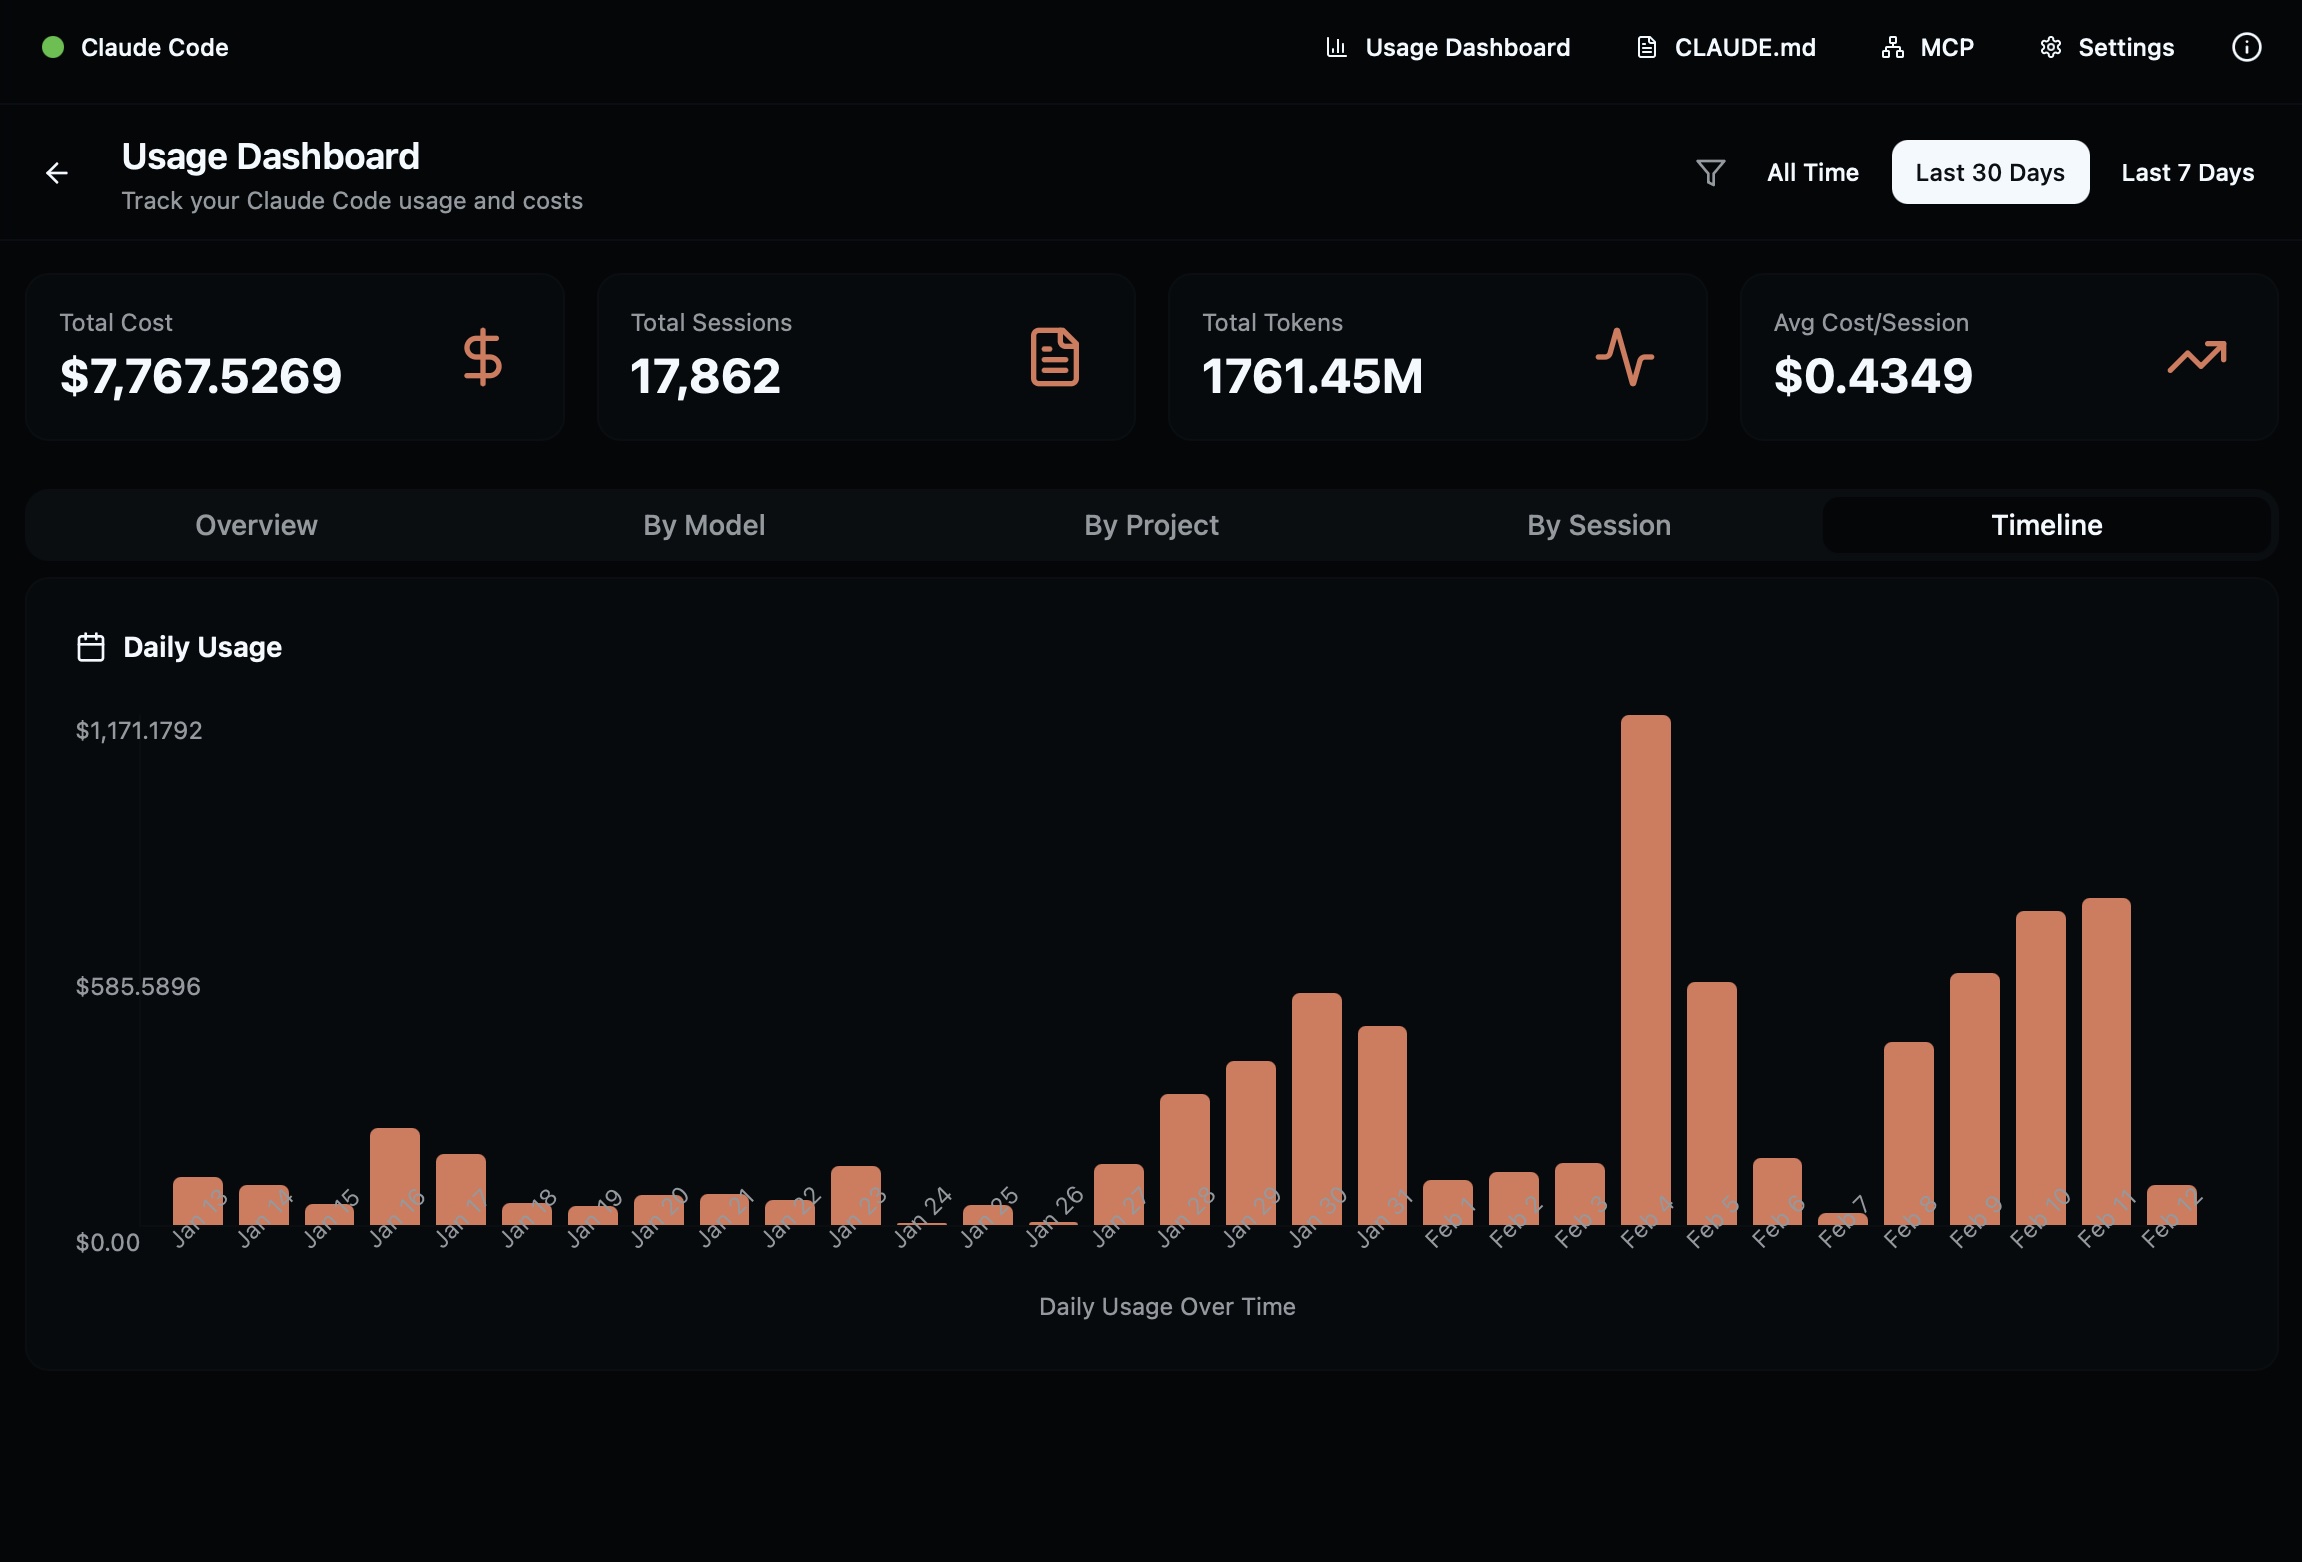Switch to the Overview tab
This screenshot has width=2302, height=1562.
tap(256, 524)
